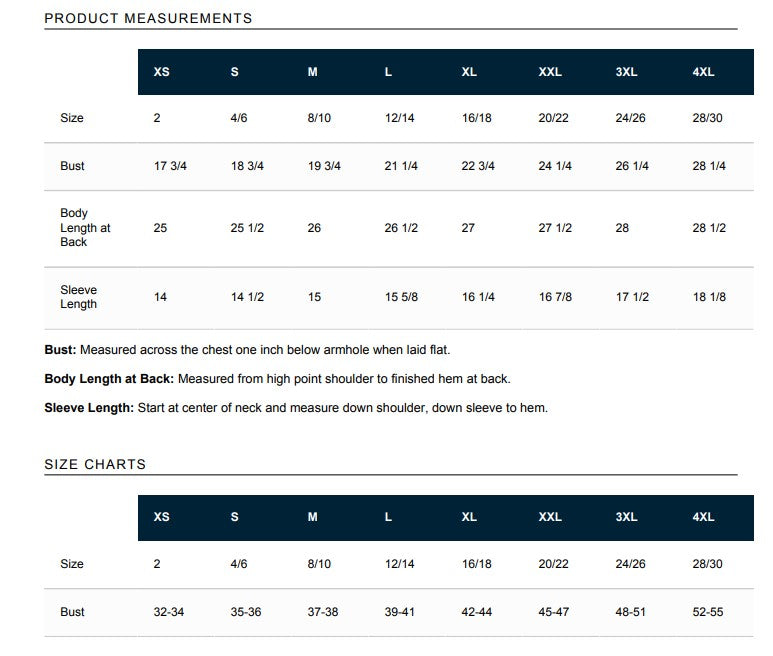The width and height of the screenshot is (773, 656).
Task: Select size 16/18 in Product Measurements row
Action: pos(476,118)
